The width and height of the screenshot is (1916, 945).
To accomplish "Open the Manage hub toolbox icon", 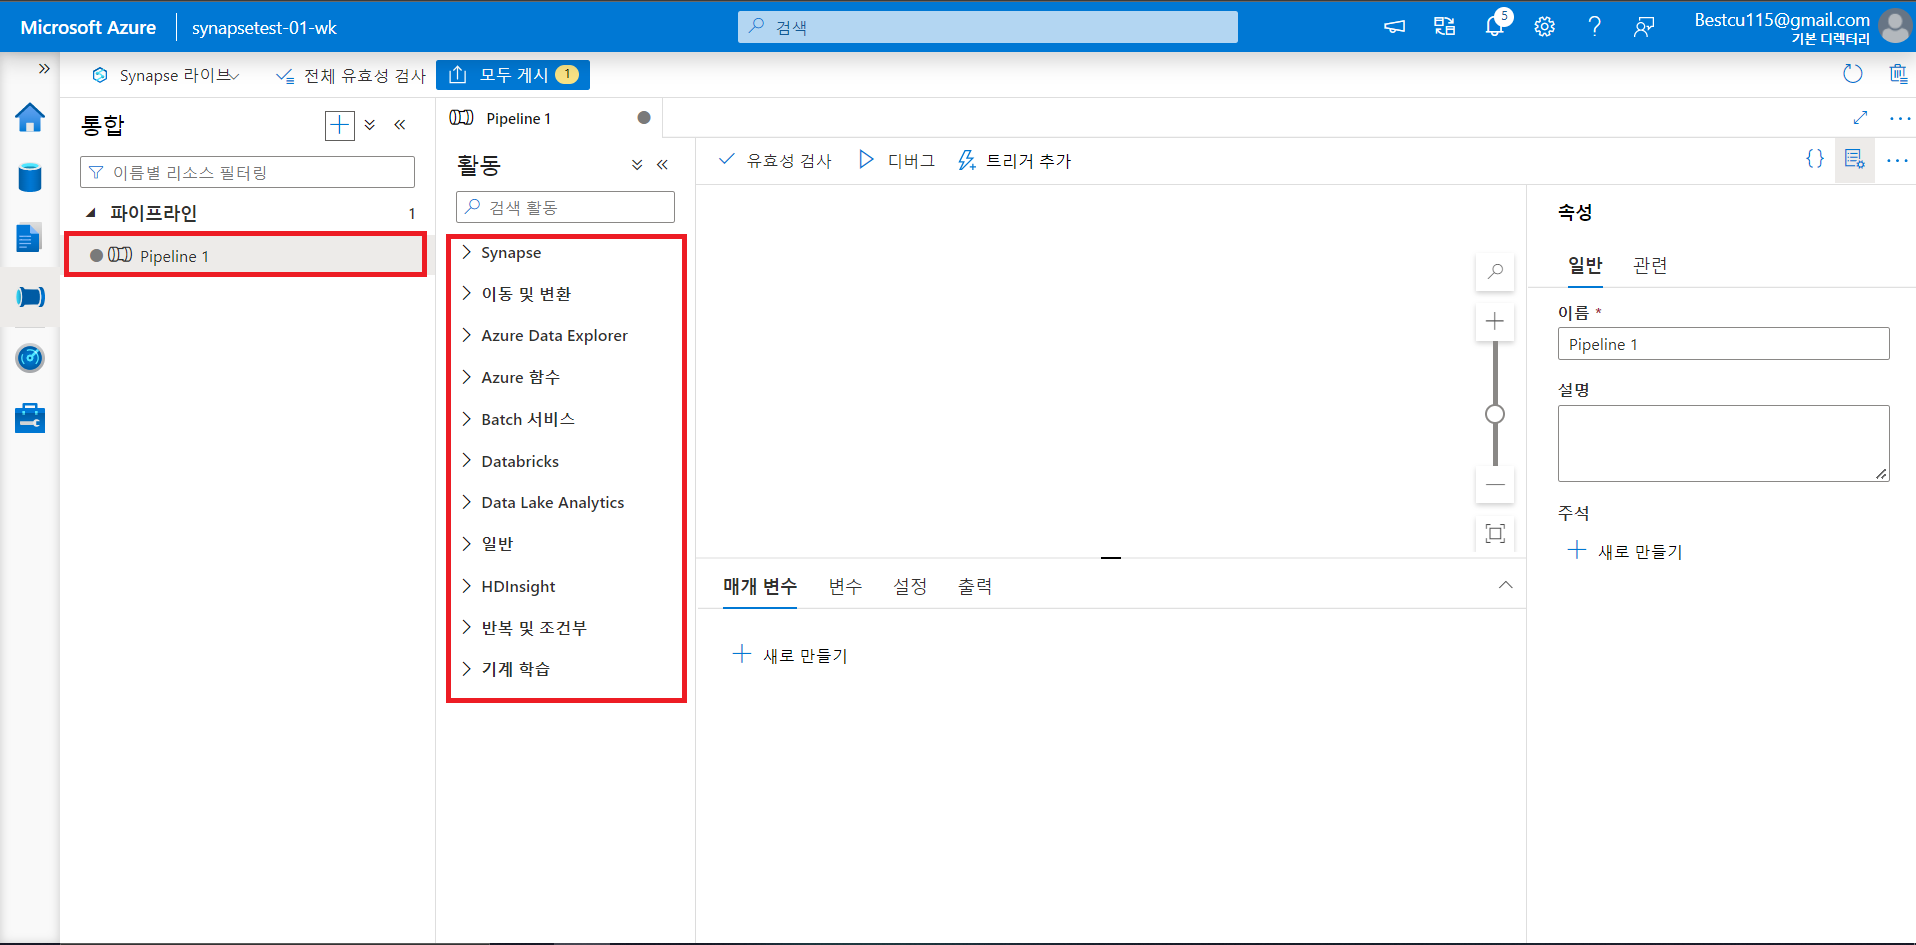I will (x=30, y=418).
